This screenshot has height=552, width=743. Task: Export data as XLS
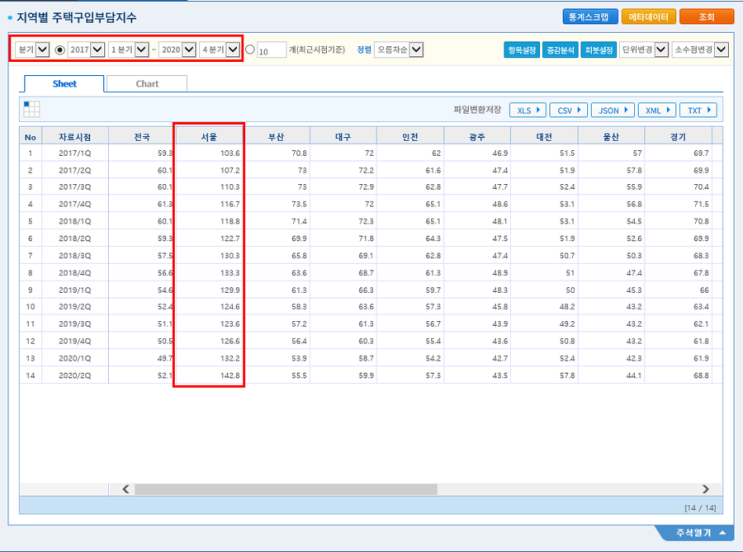pyautogui.click(x=528, y=110)
